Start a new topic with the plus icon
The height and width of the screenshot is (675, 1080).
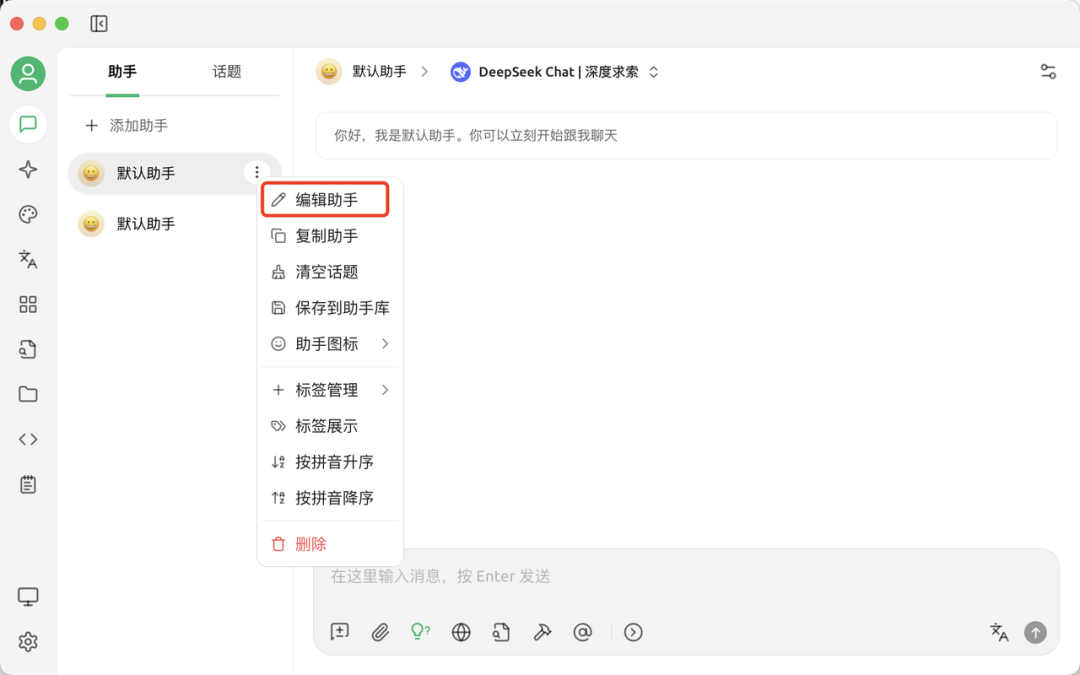(x=339, y=632)
